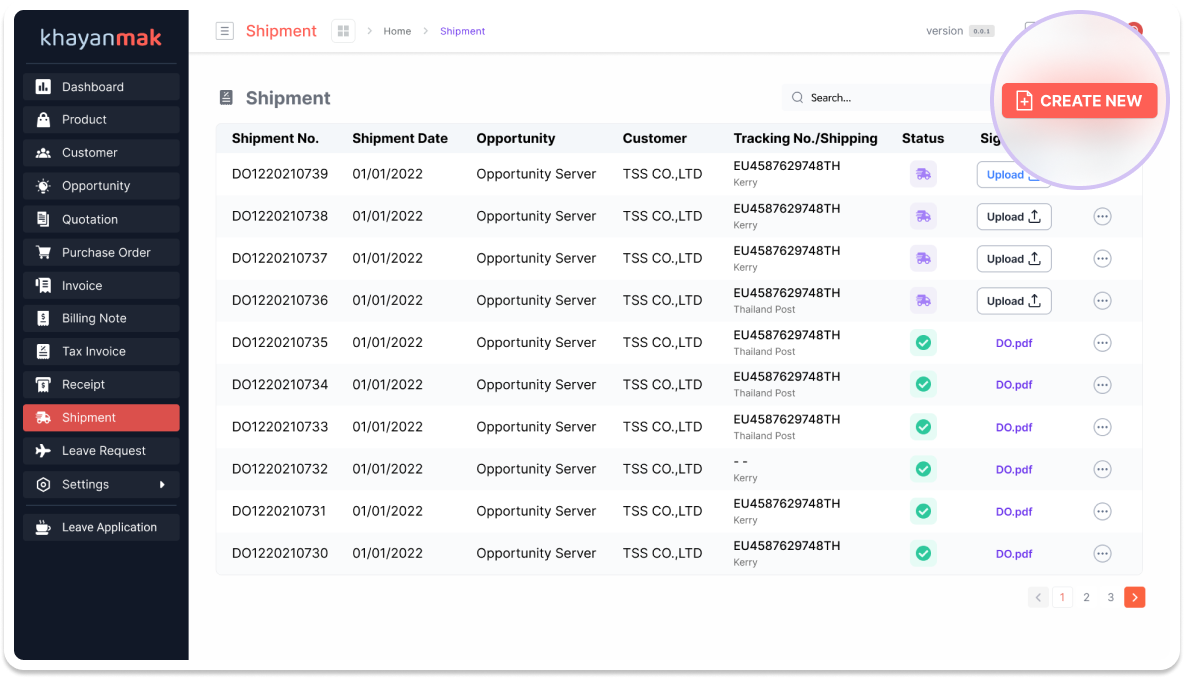Viewport: 1184px width, 678px height.
Task: Open more options for shipment DO1220210737
Action: click(x=1102, y=259)
